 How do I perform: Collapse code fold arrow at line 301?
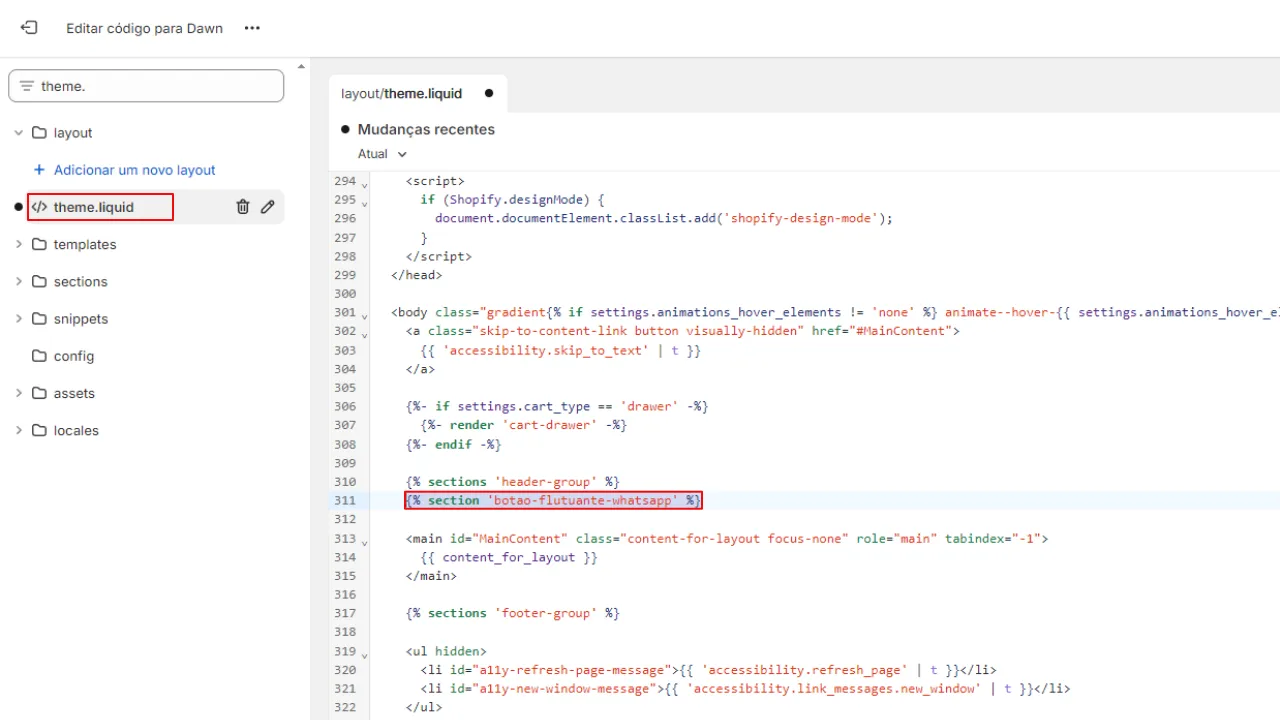click(x=364, y=316)
